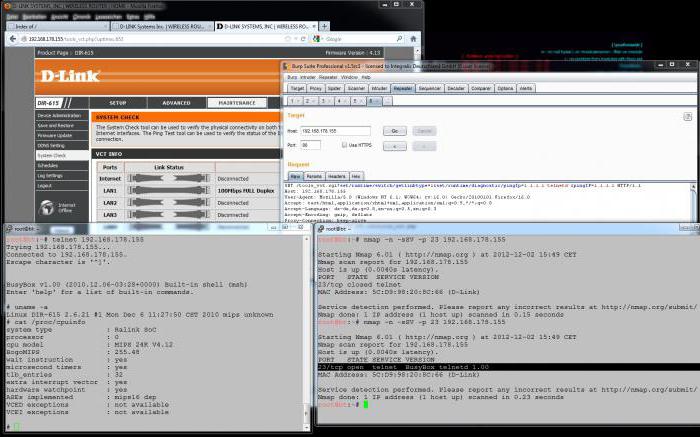Select Schedules in router sidebar

[x=62, y=166]
